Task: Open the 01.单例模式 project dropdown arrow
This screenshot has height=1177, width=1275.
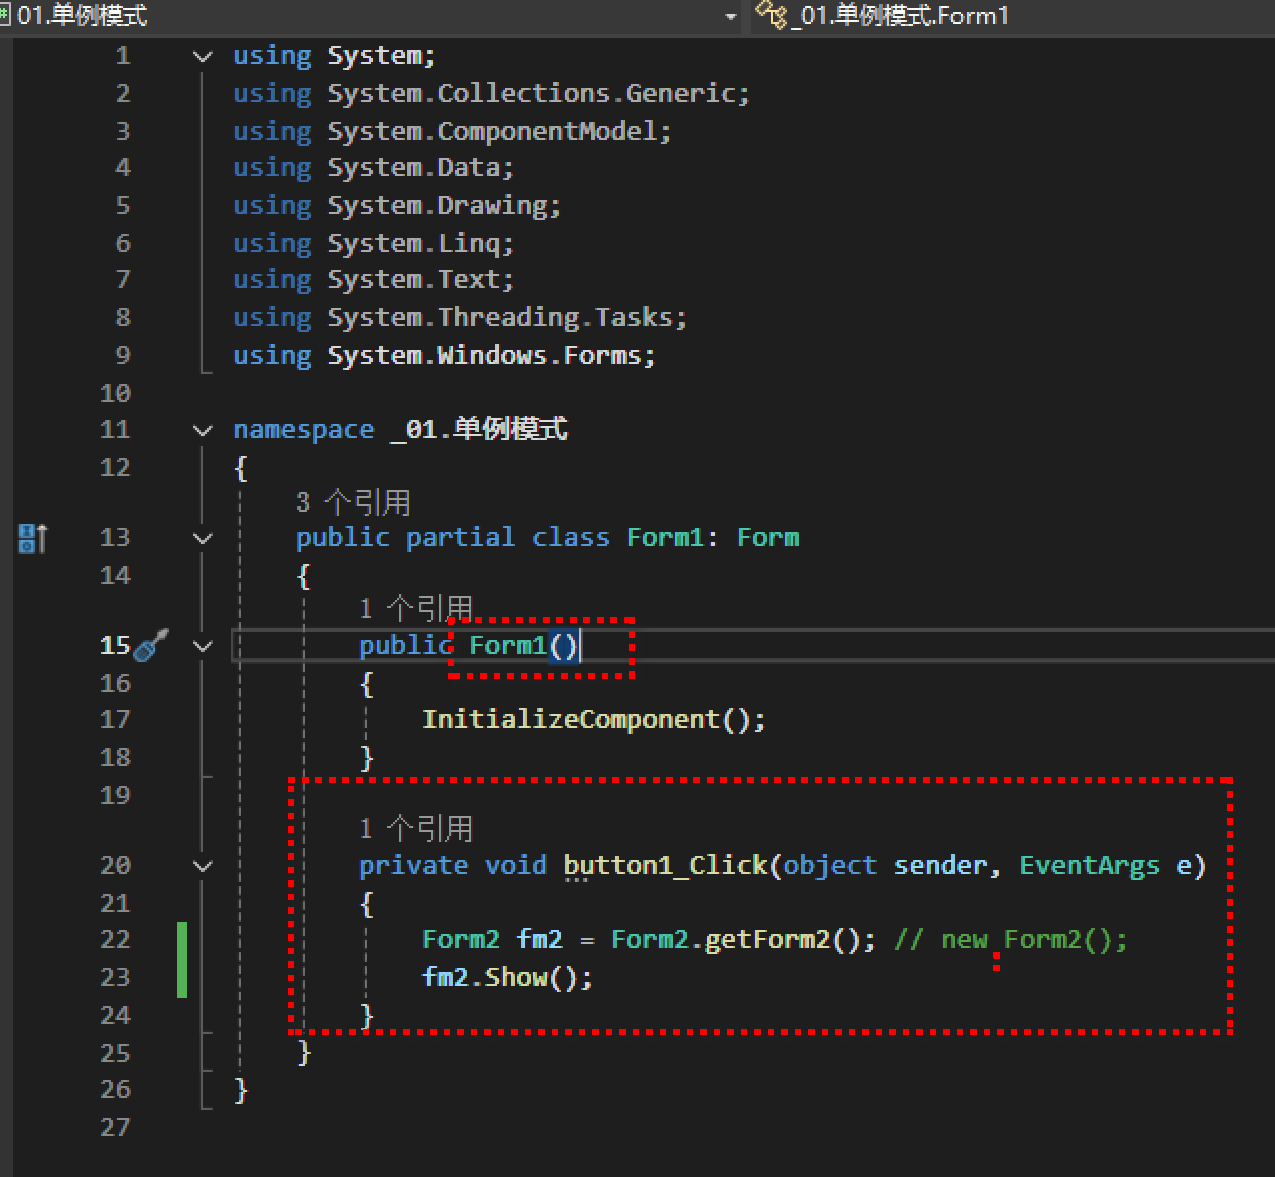Action: 730,16
